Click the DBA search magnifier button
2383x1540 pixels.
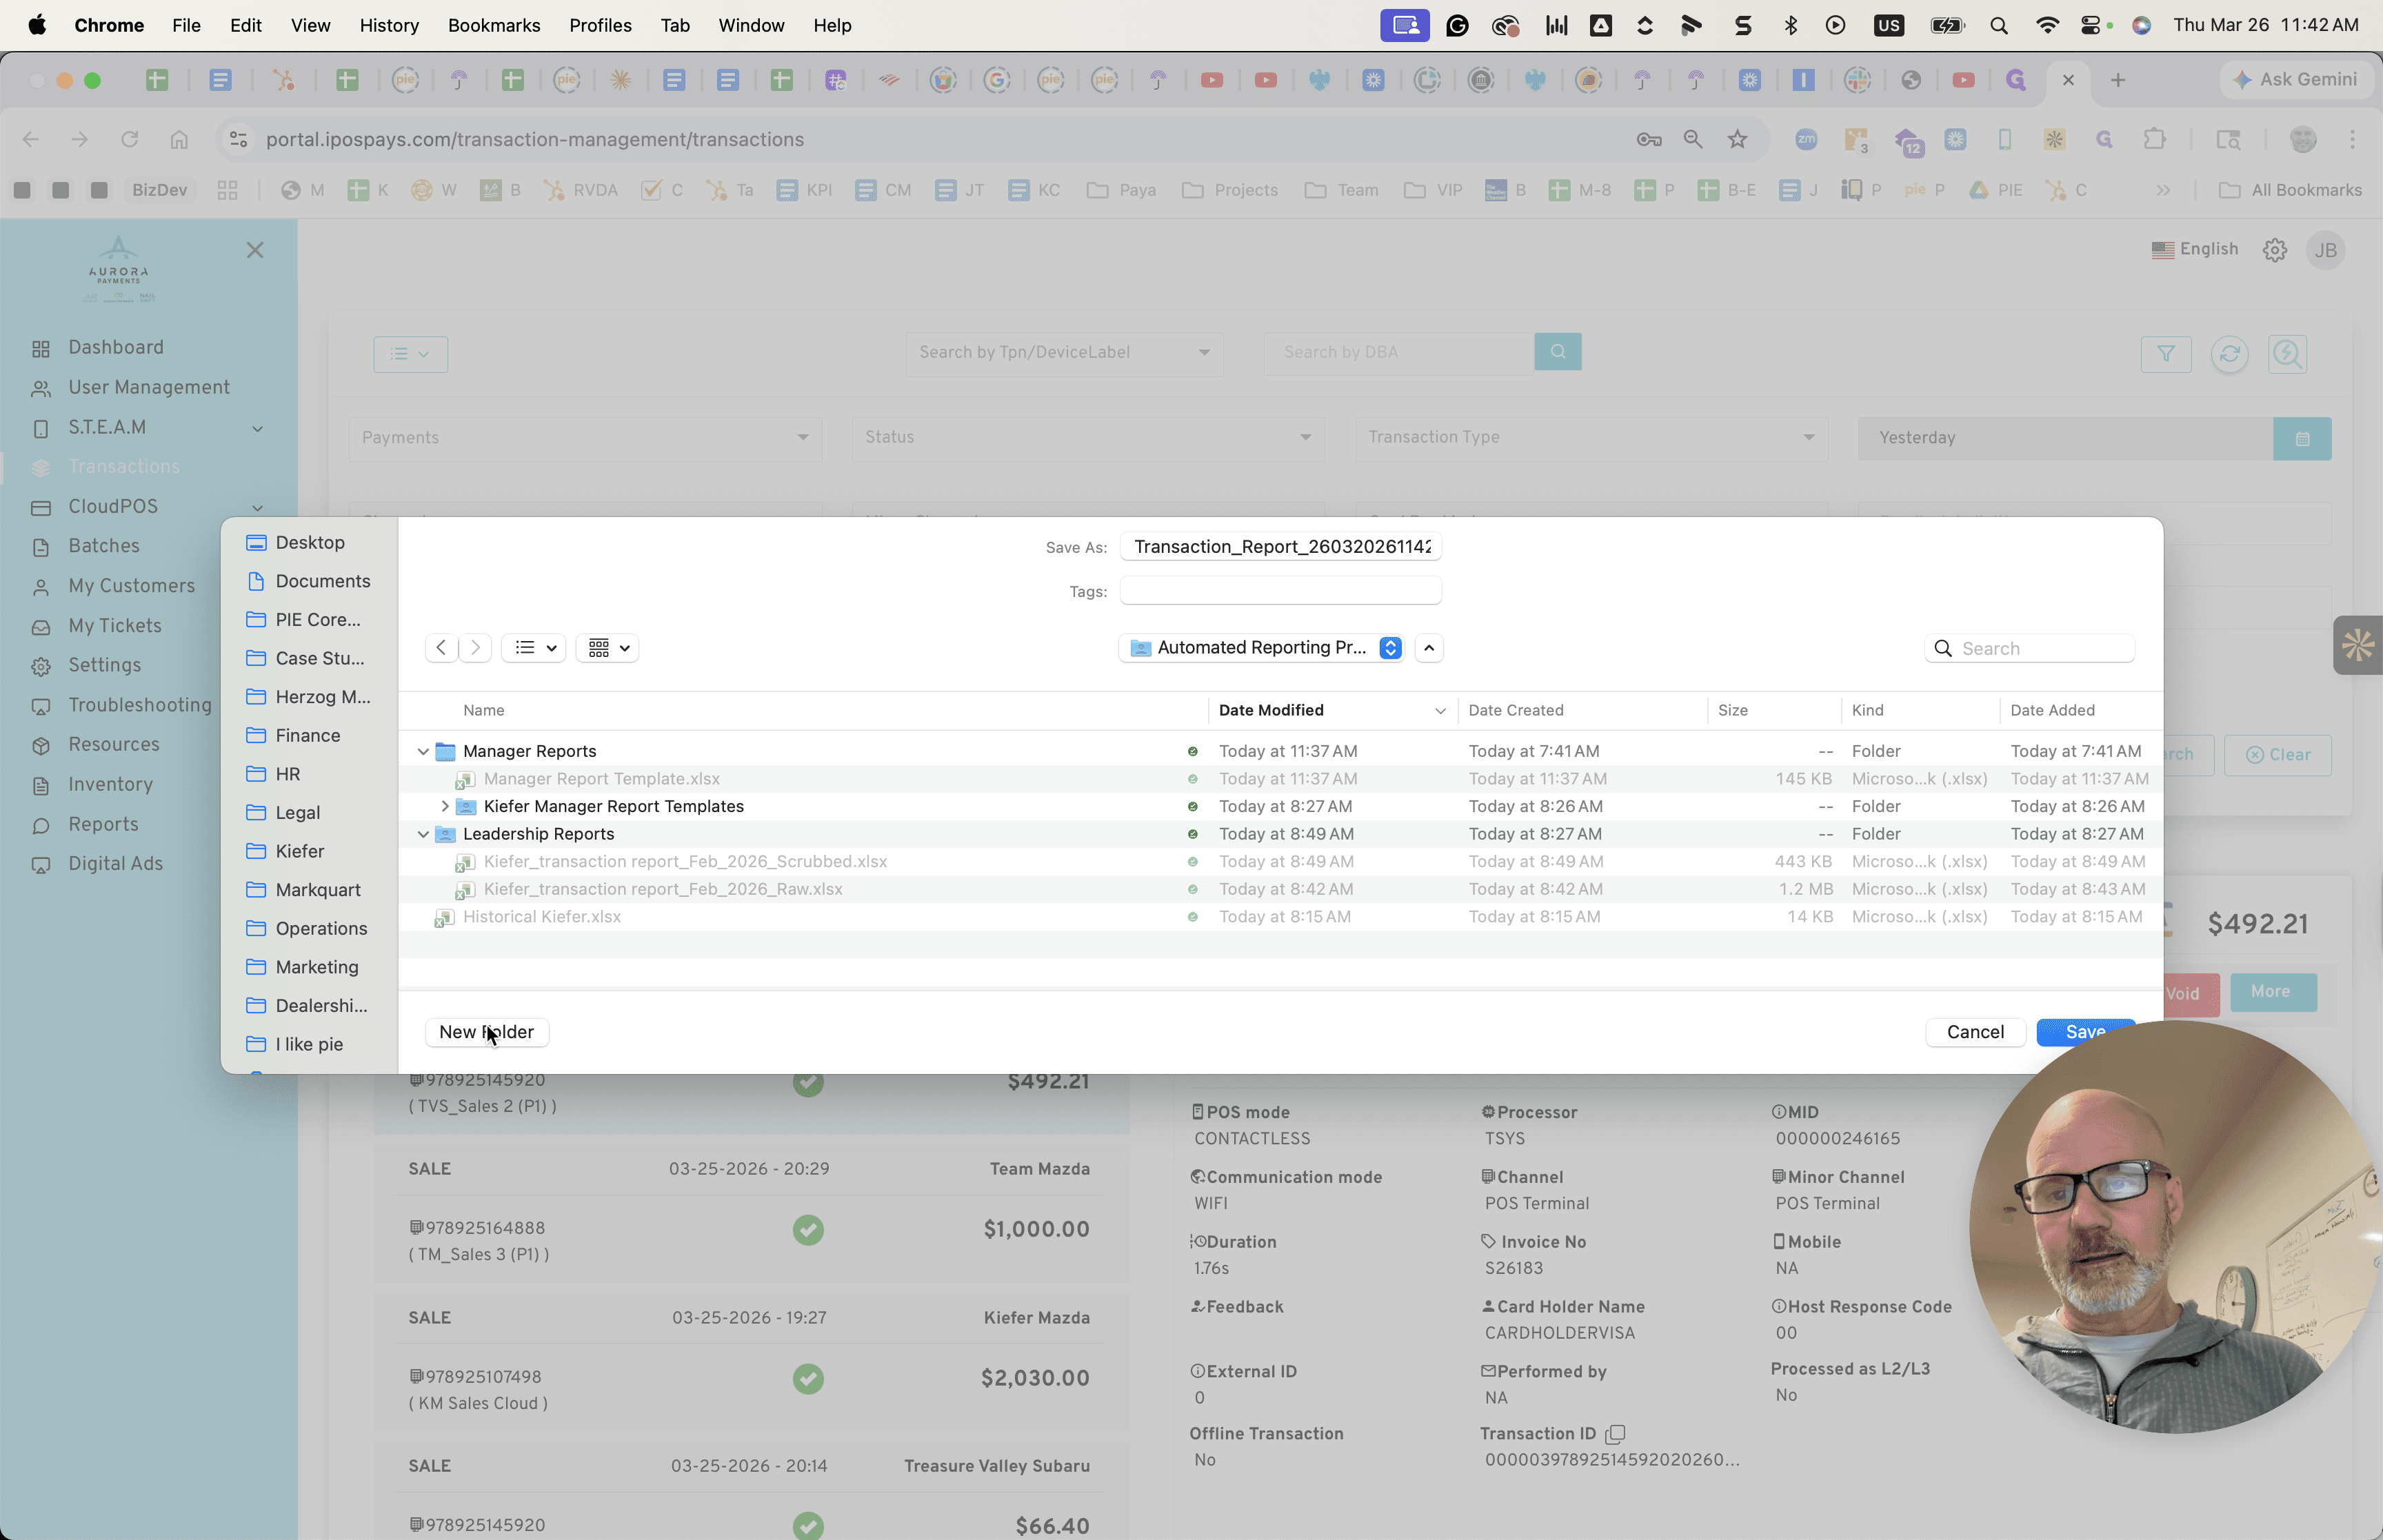pos(1558,352)
